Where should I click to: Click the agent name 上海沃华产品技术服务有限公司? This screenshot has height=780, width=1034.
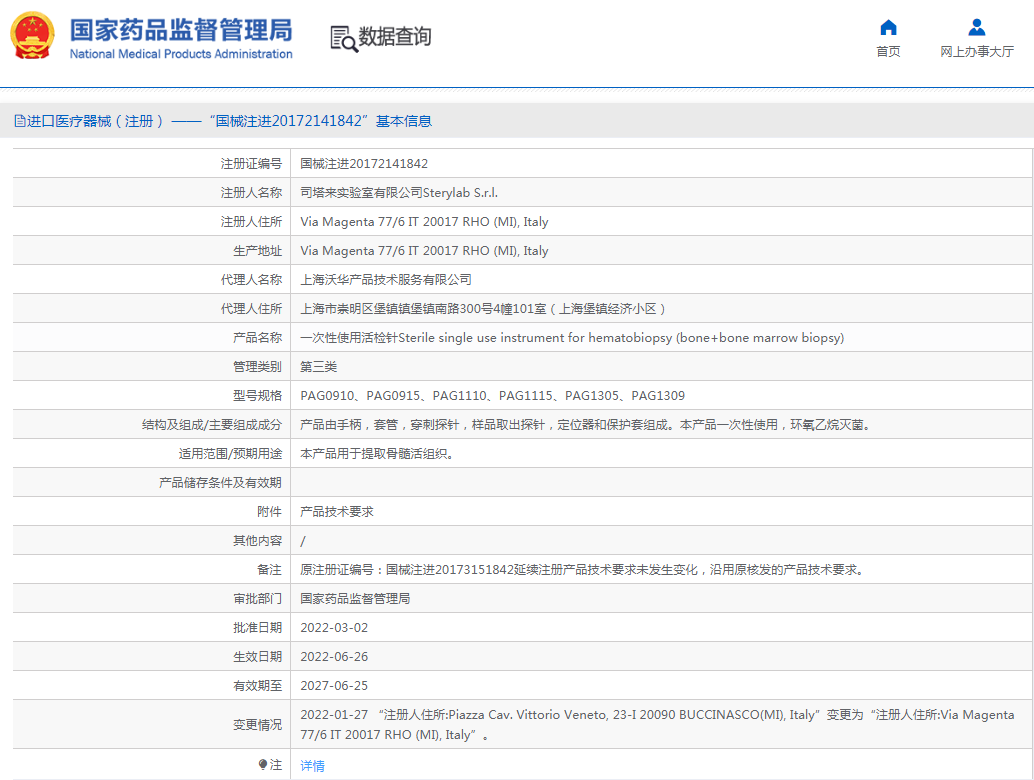pyautogui.click(x=386, y=280)
